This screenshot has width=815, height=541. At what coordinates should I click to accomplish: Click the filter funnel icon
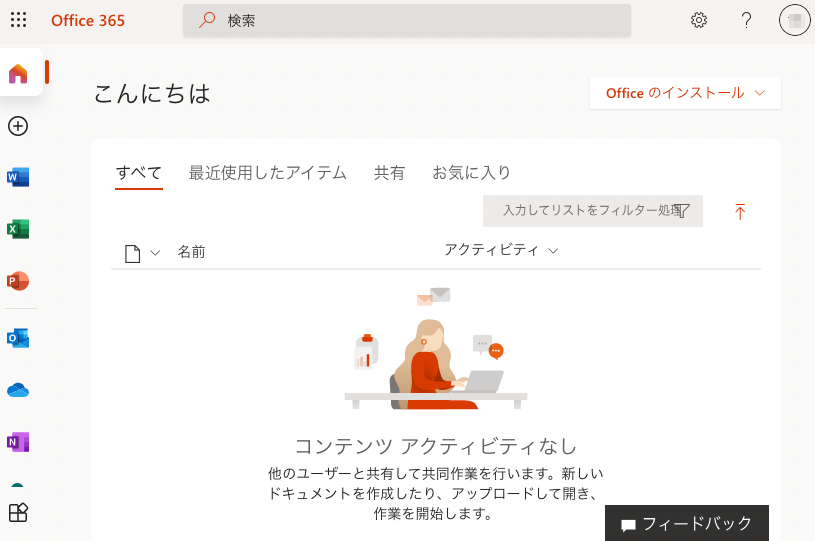tap(683, 210)
